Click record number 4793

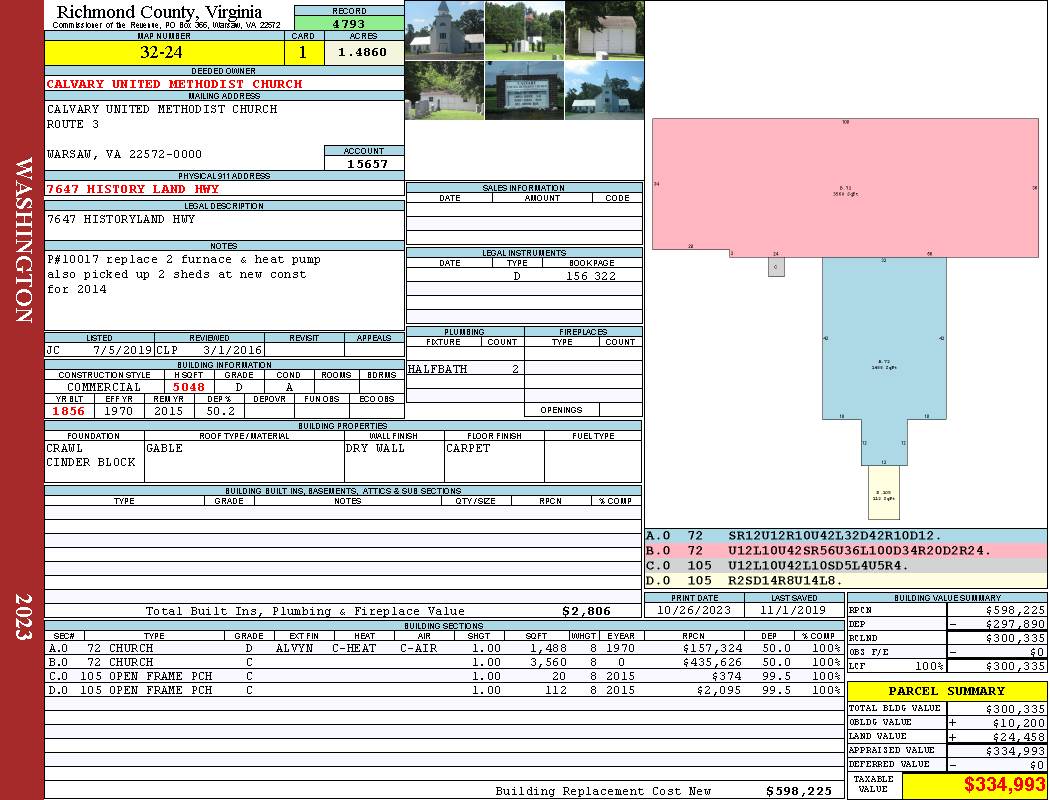(x=349, y=24)
